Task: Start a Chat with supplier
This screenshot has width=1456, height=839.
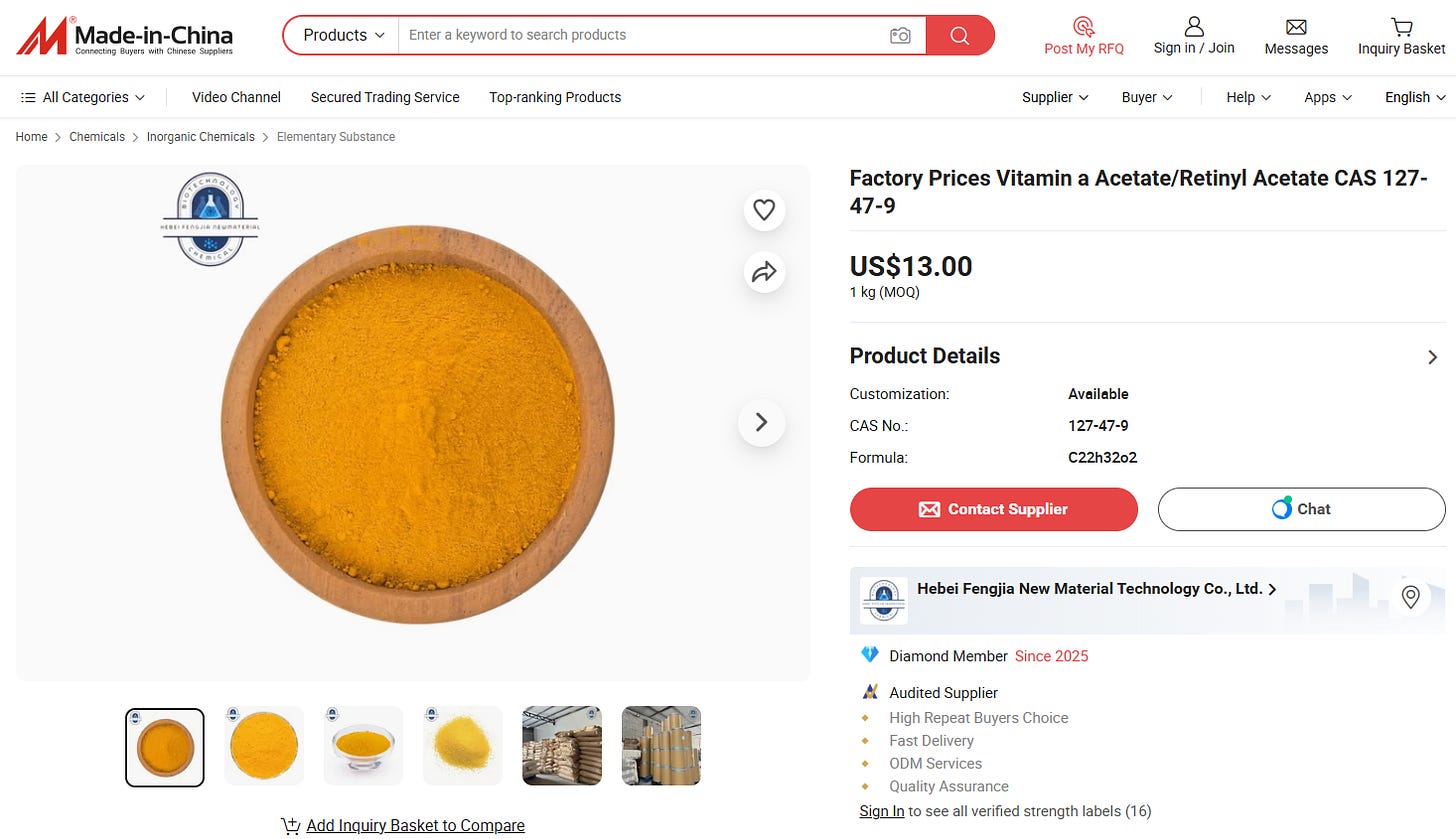Action: [1302, 509]
